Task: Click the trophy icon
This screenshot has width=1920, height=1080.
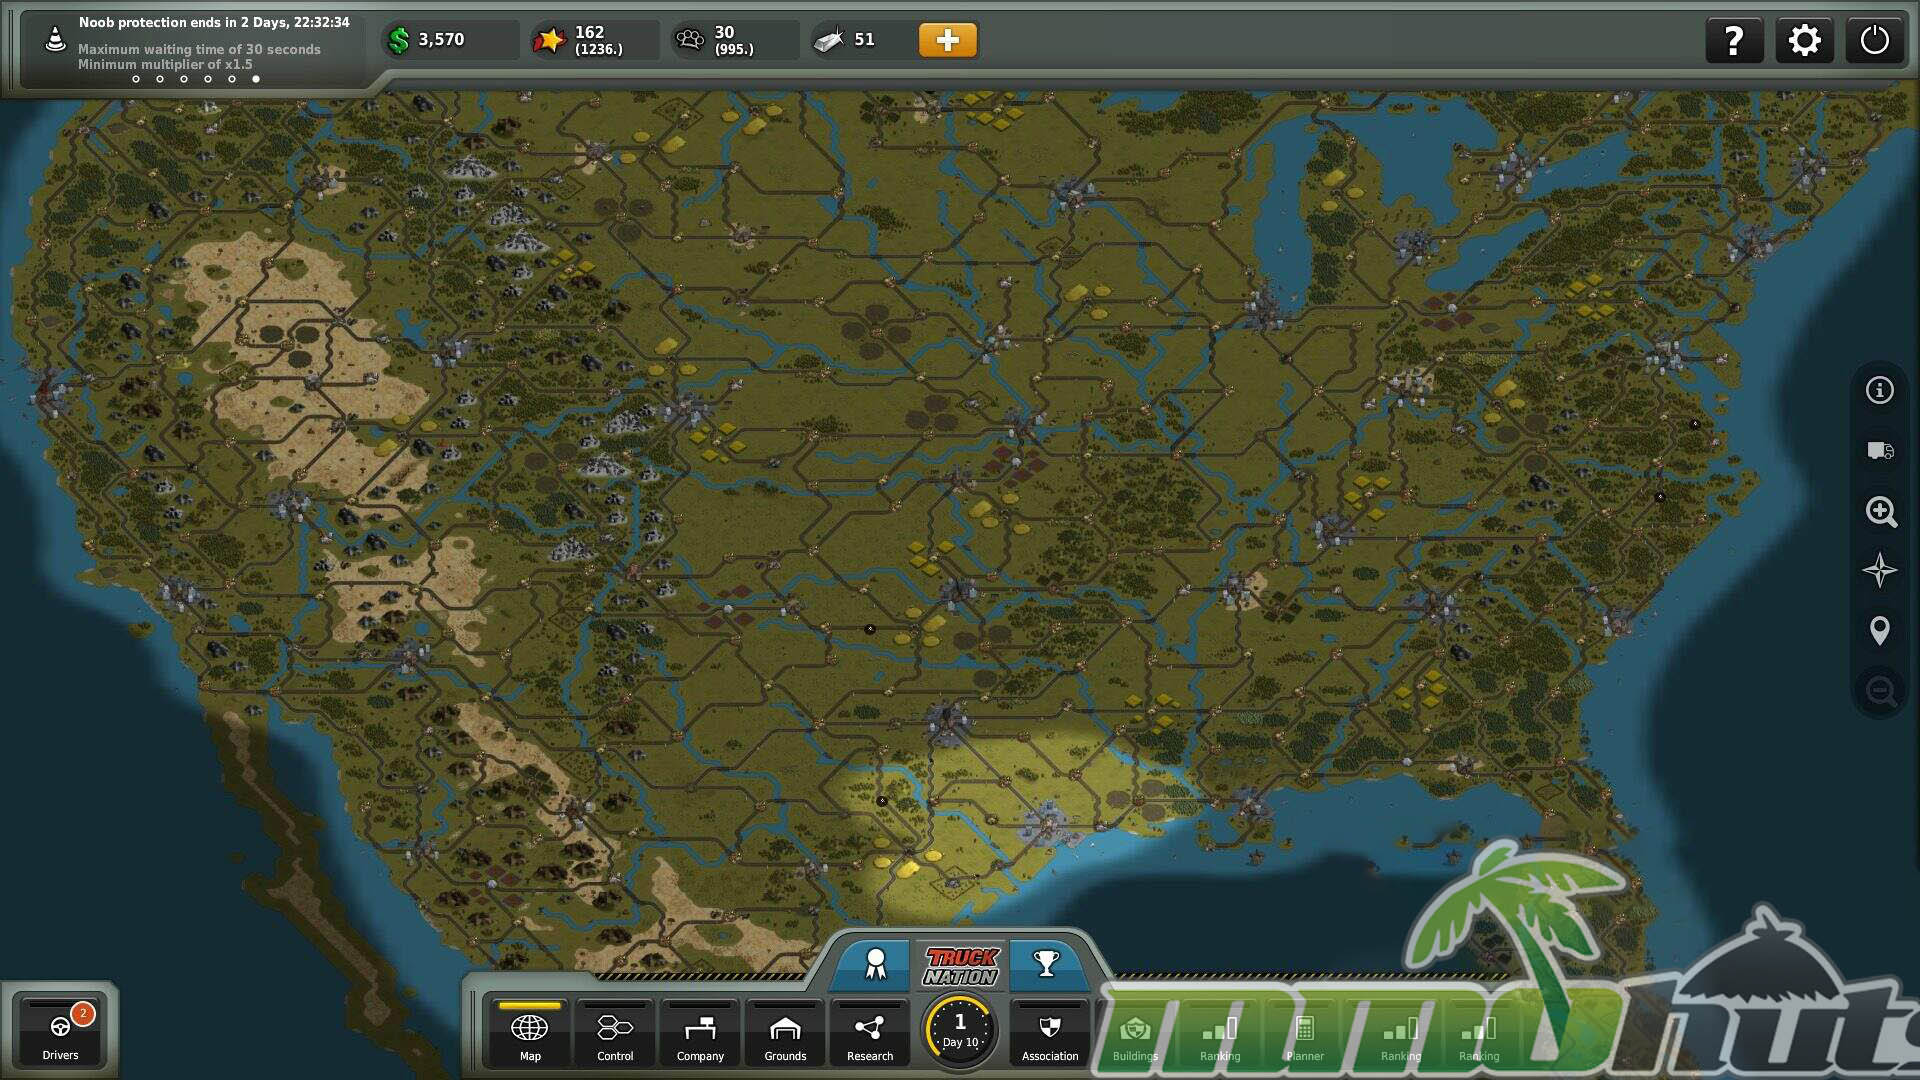Action: (x=1046, y=964)
